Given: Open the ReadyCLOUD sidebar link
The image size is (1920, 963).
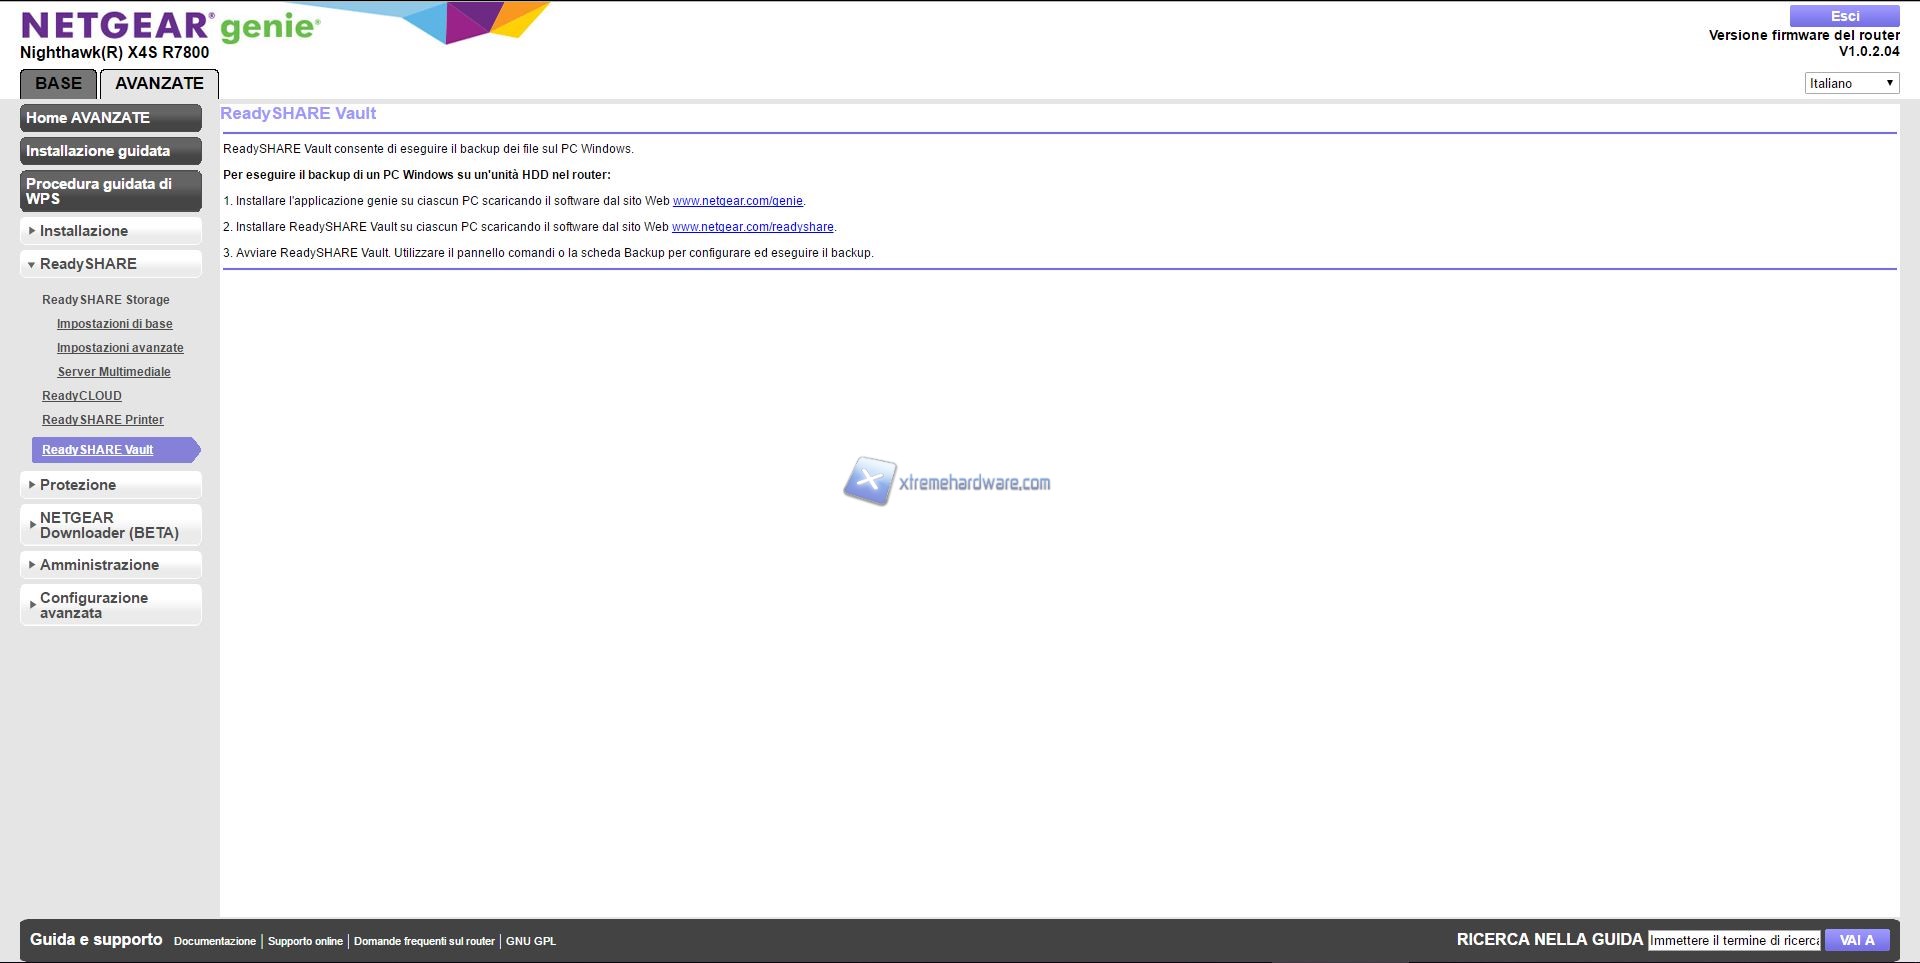Looking at the screenshot, I should (82, 396).
